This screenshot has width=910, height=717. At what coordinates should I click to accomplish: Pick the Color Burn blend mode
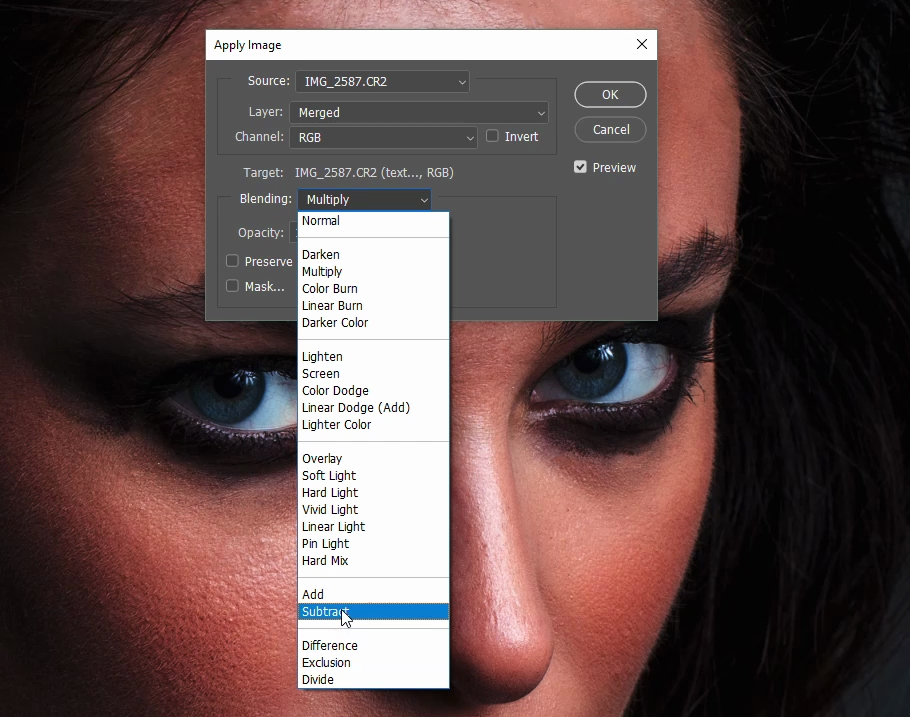pyautogui.click(x=330, y=288)
